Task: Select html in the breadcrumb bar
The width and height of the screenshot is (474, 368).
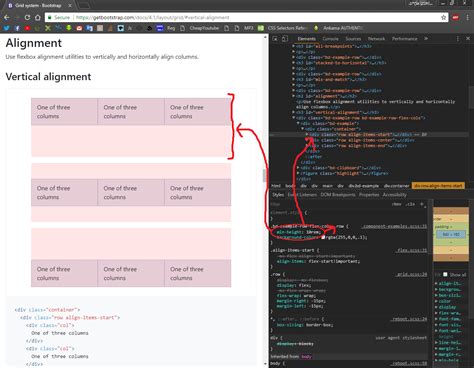Action: pyautogui.click(x=276, y=186)
